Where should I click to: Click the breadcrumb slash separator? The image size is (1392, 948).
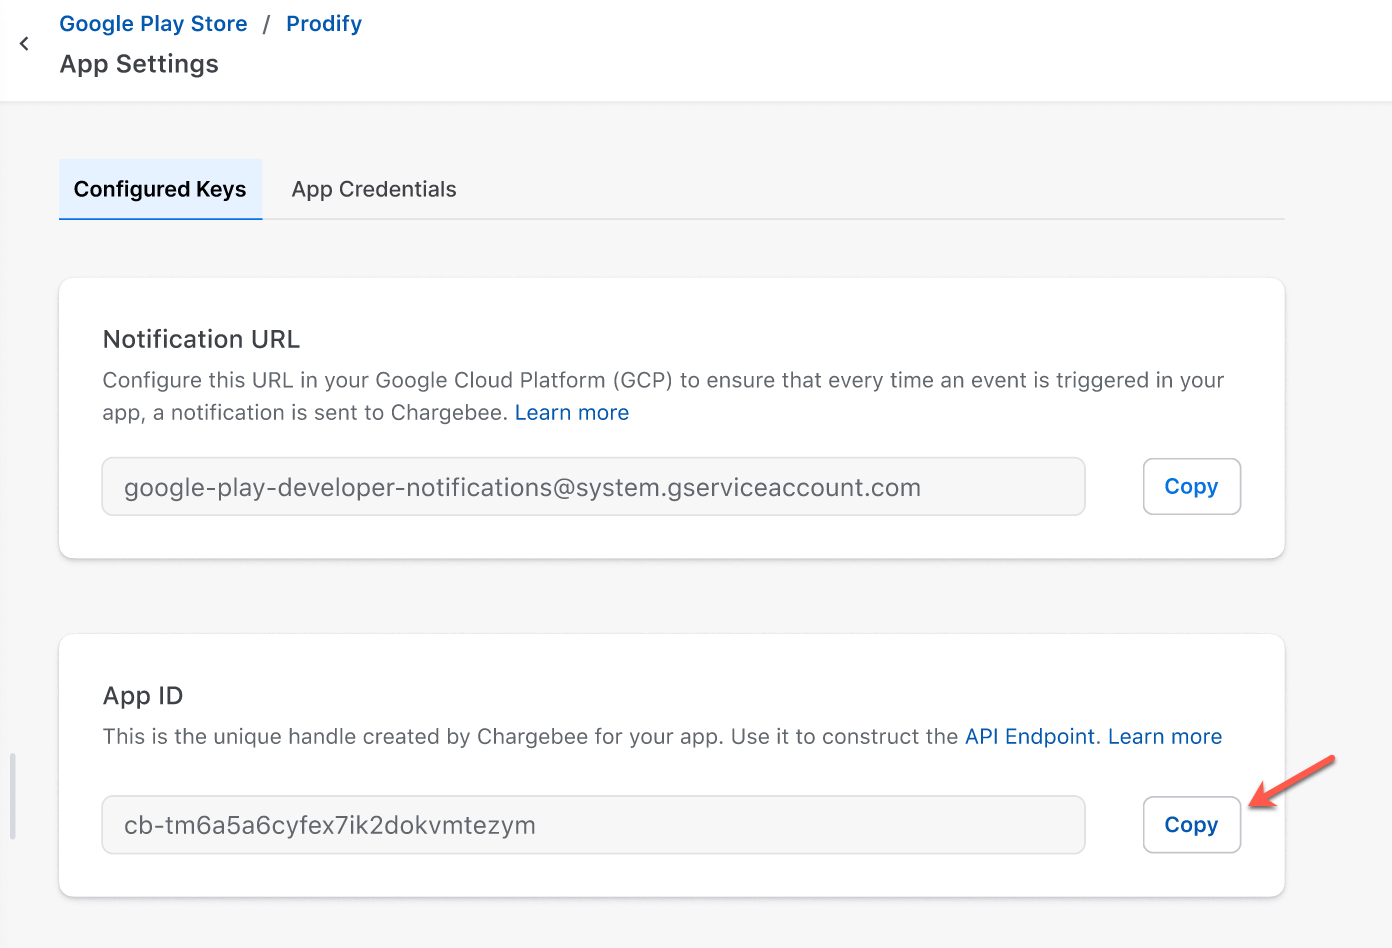coord(267,24)
